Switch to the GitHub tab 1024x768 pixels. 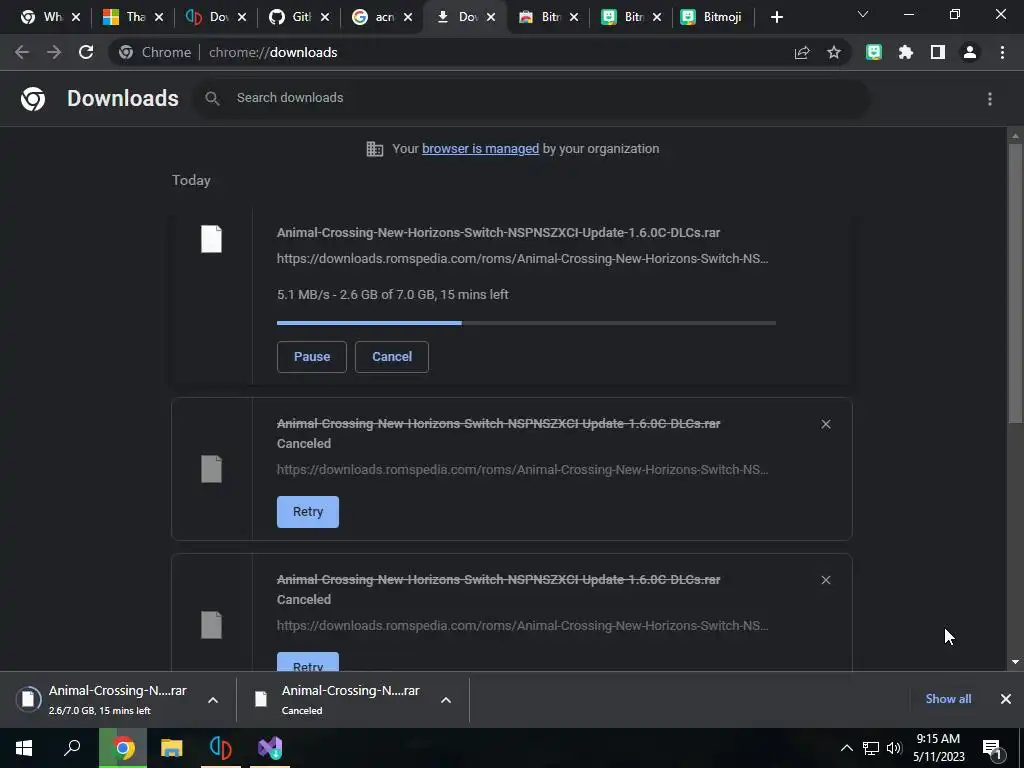pyautogui.click(x=298, y=17)
